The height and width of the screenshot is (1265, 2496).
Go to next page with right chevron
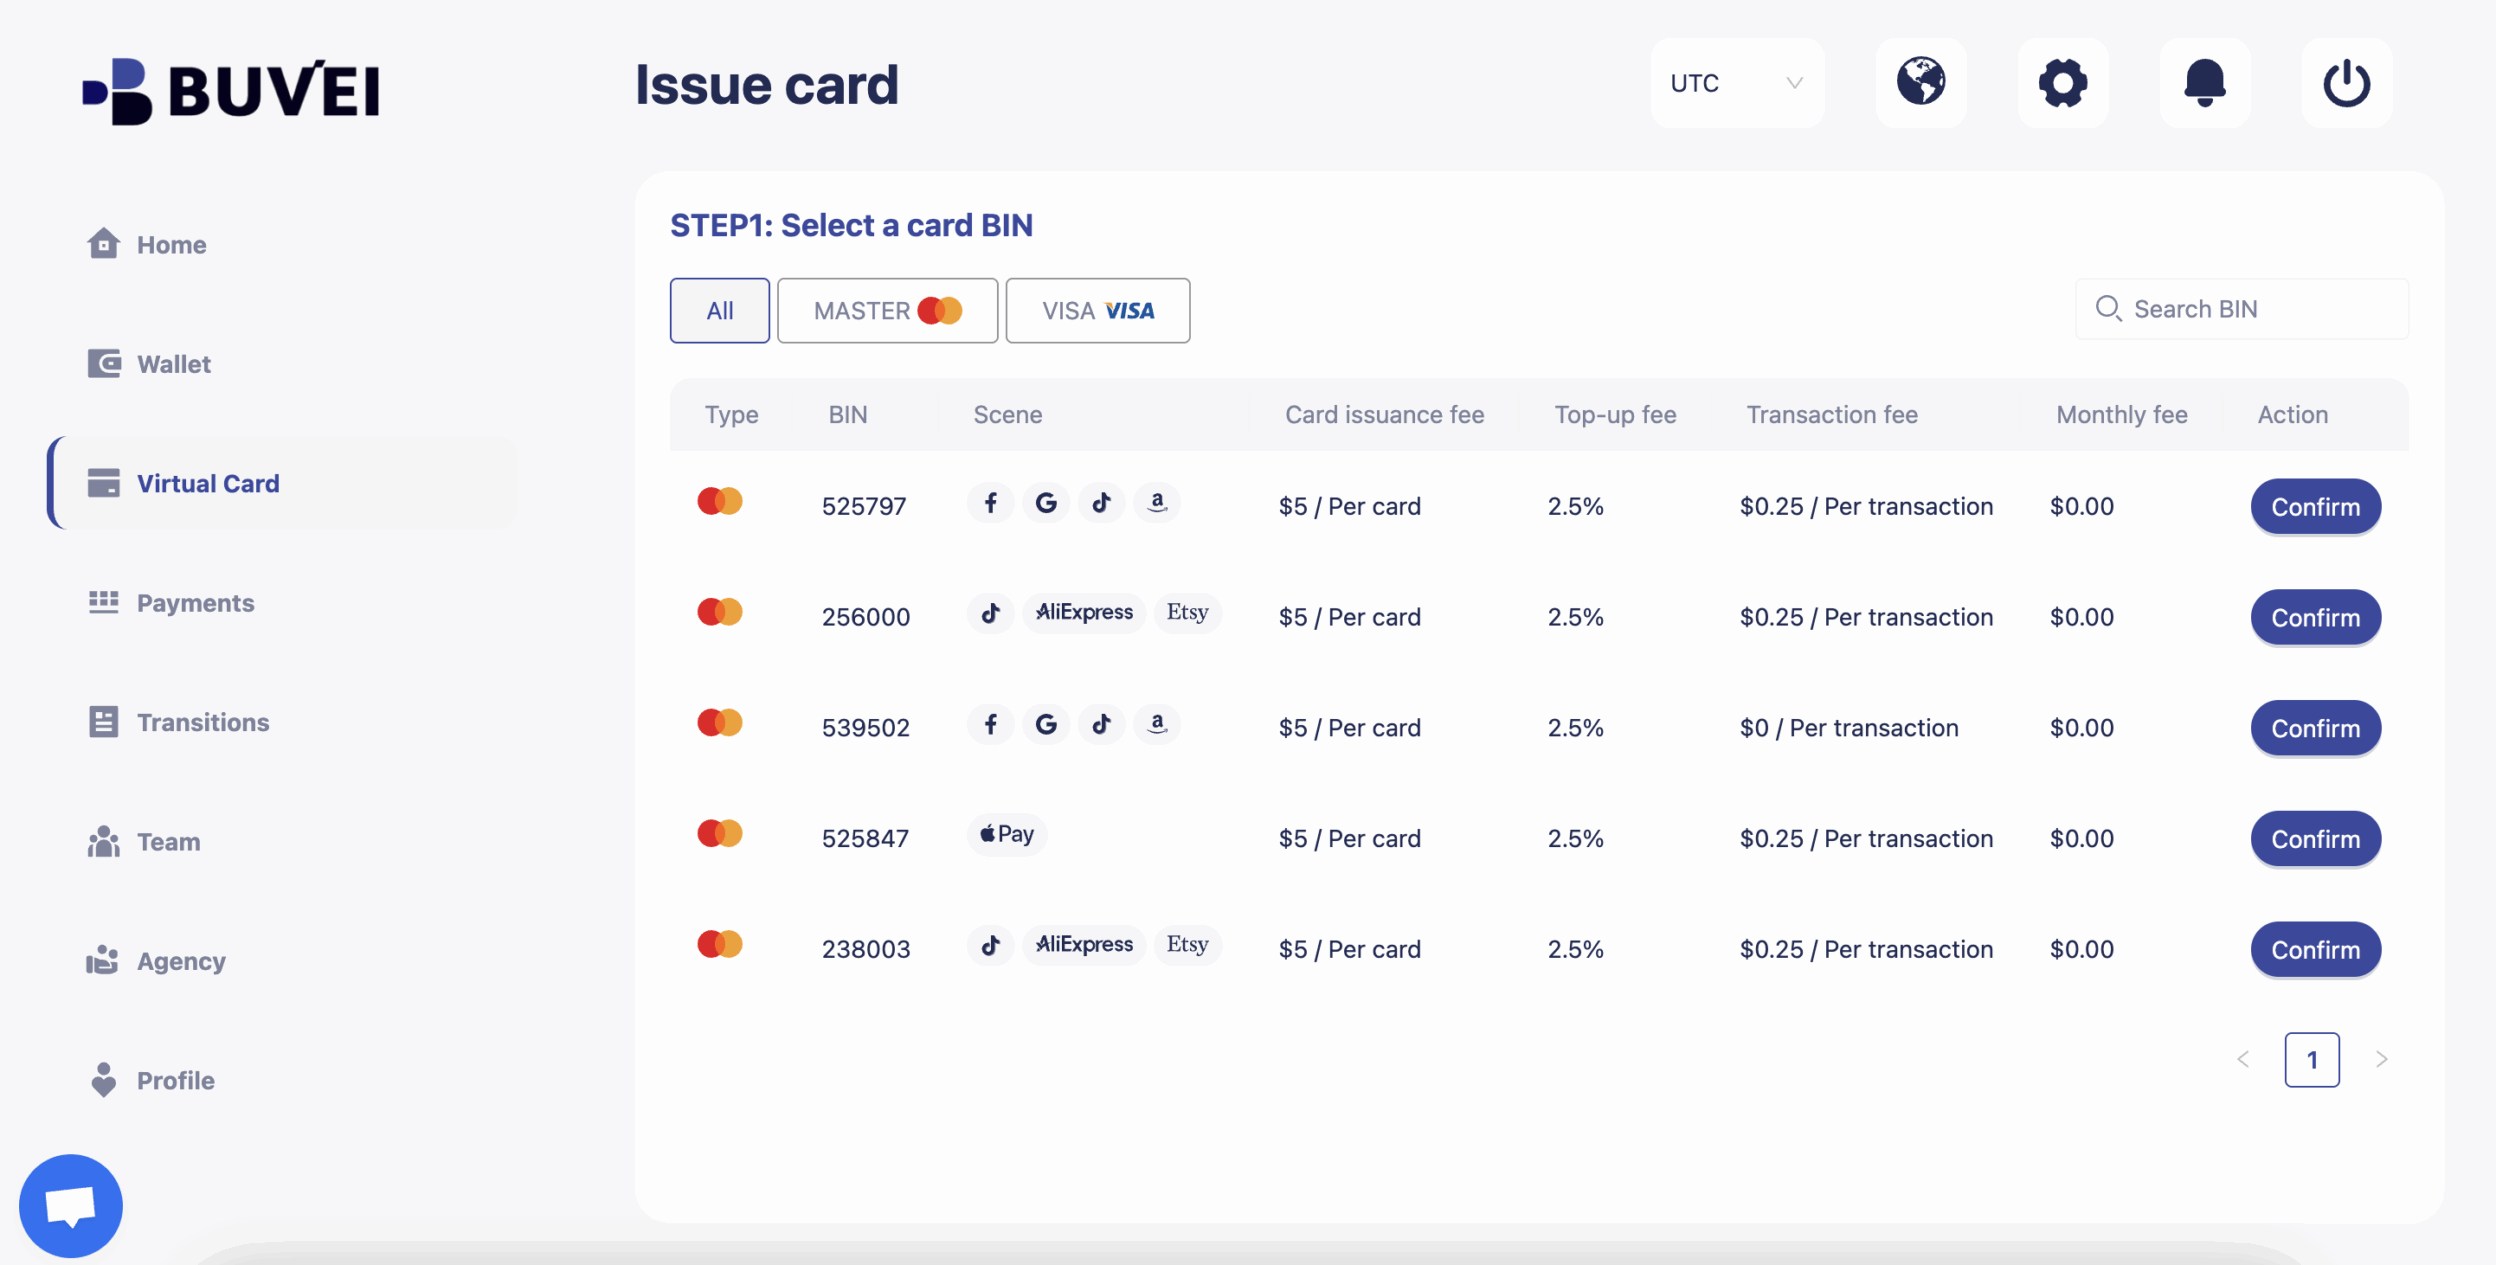pos(2382,1059)
